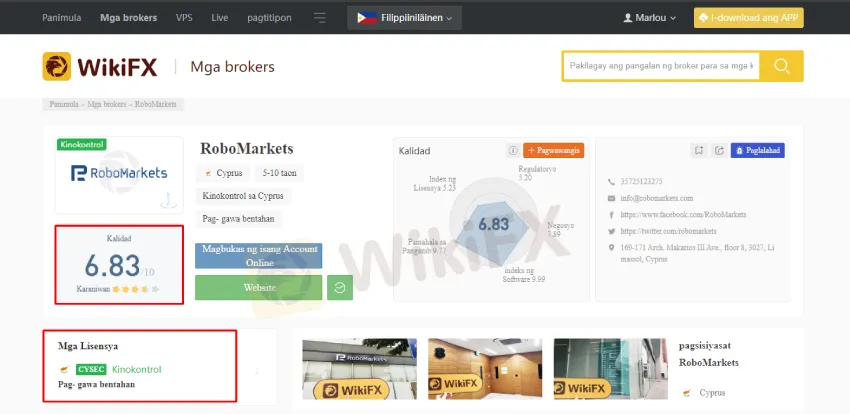Click the info icon beside Kalidad

[x=513, y=151]
